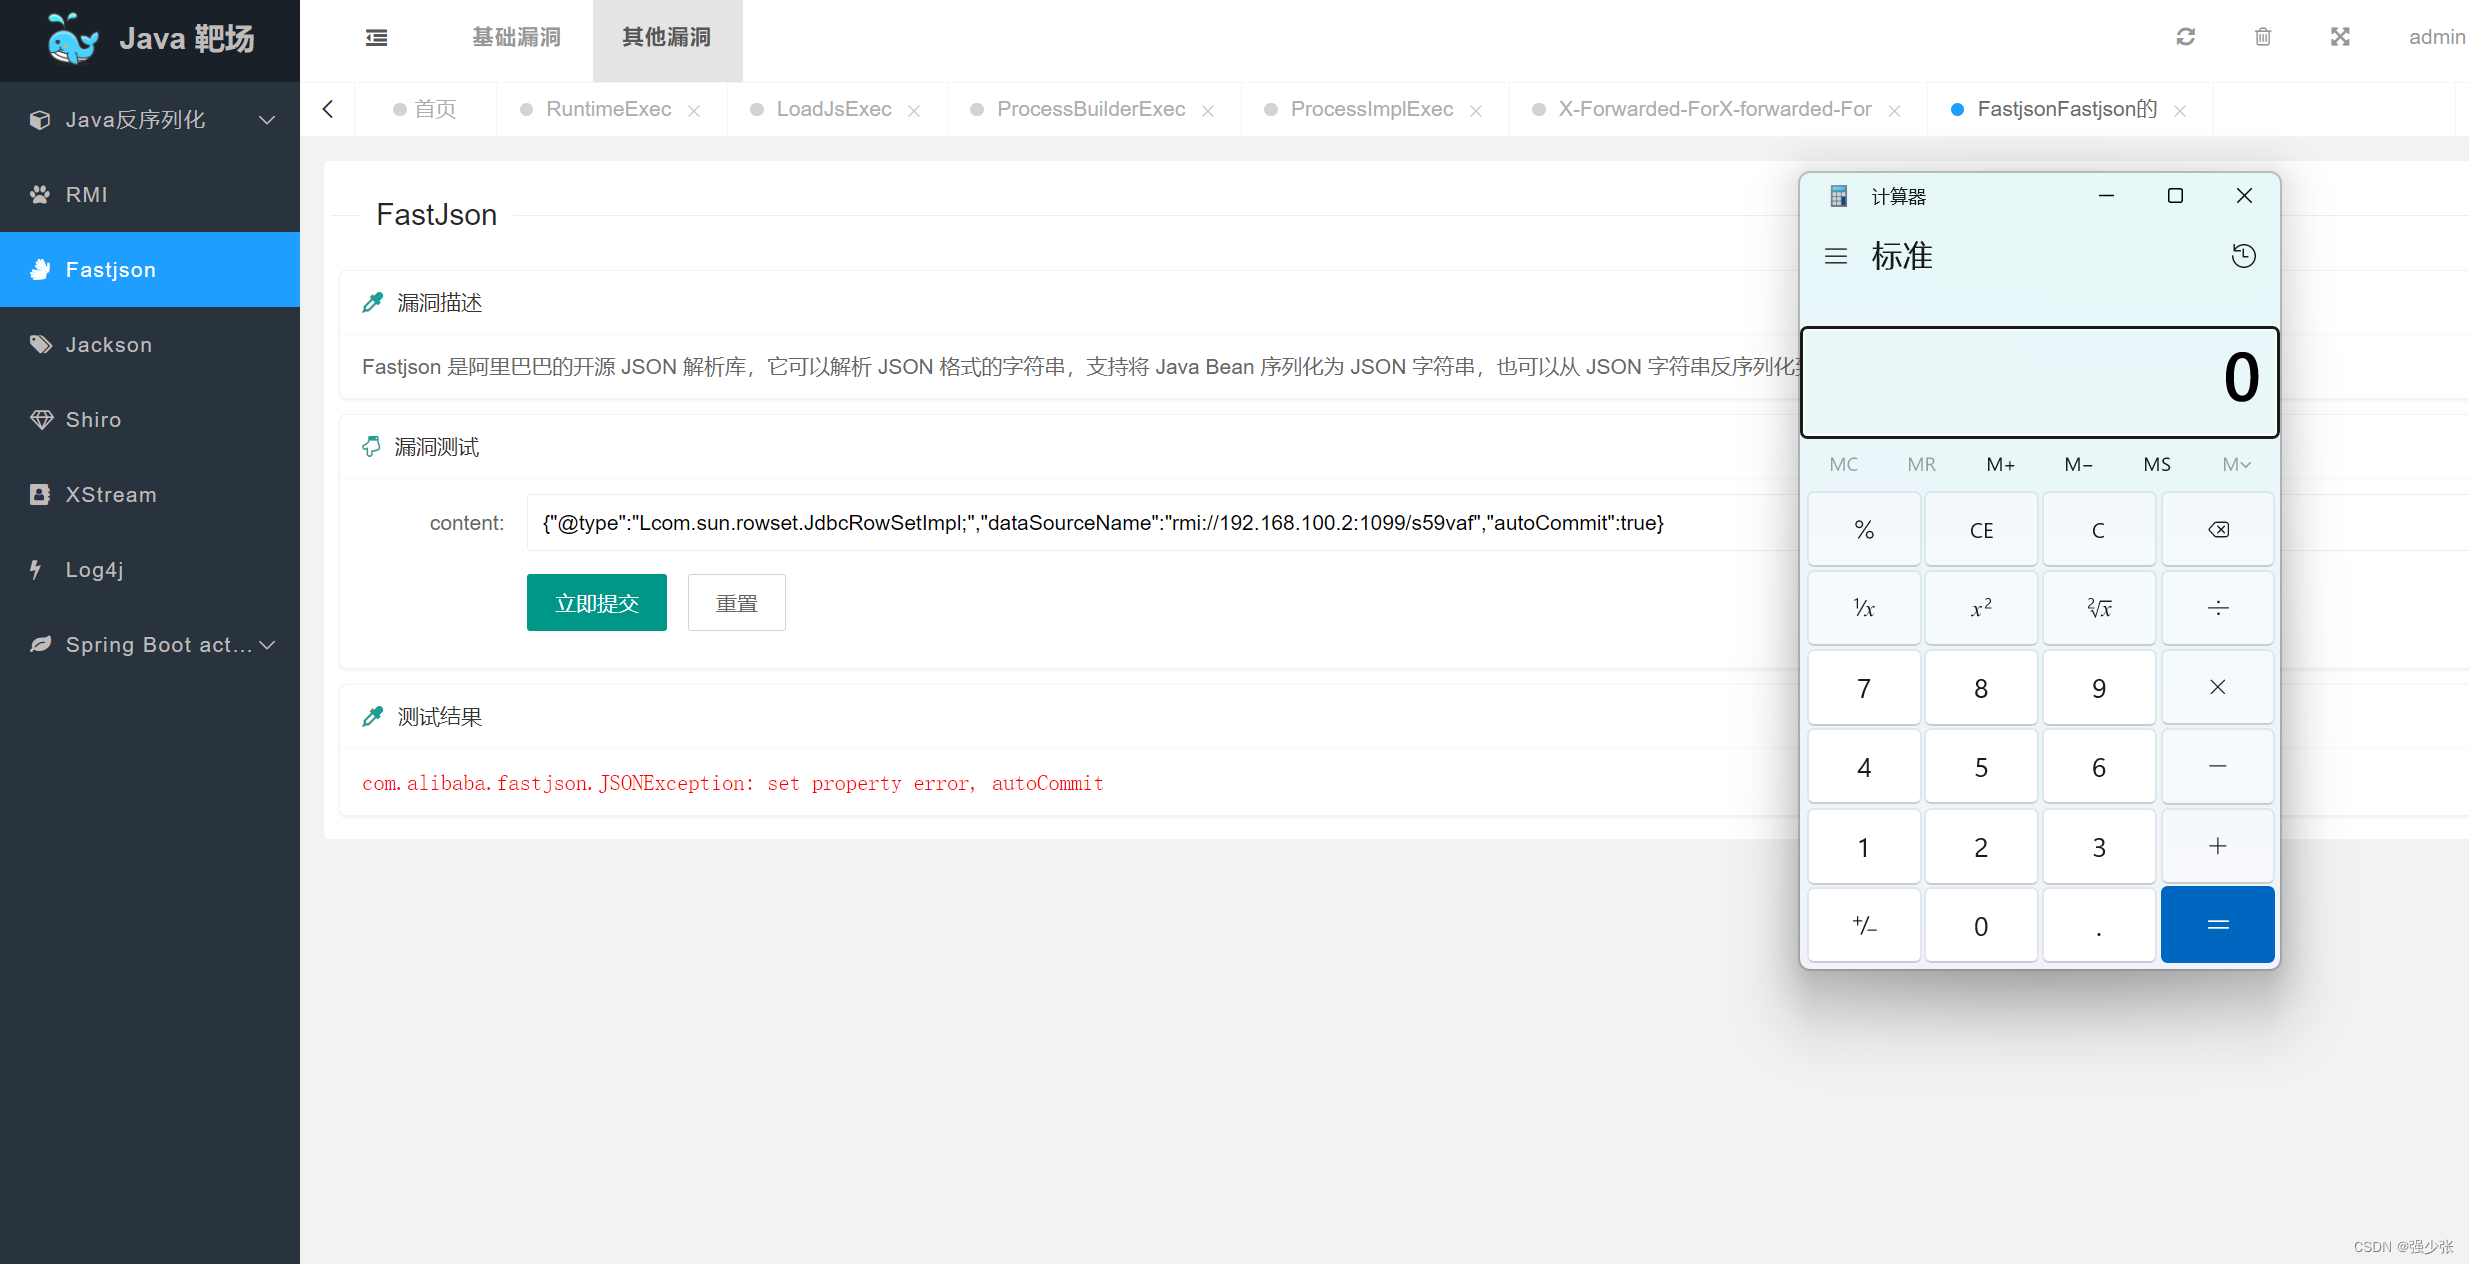
Task: Click calculator digit 0 key
Action: click(x=1981, y=925)
